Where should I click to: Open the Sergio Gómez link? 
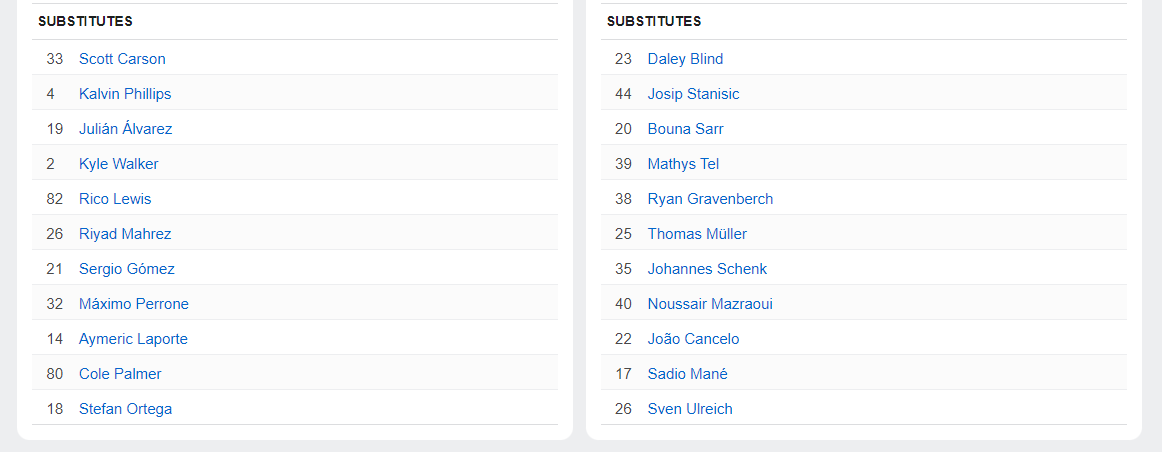[x=126, y=269]
